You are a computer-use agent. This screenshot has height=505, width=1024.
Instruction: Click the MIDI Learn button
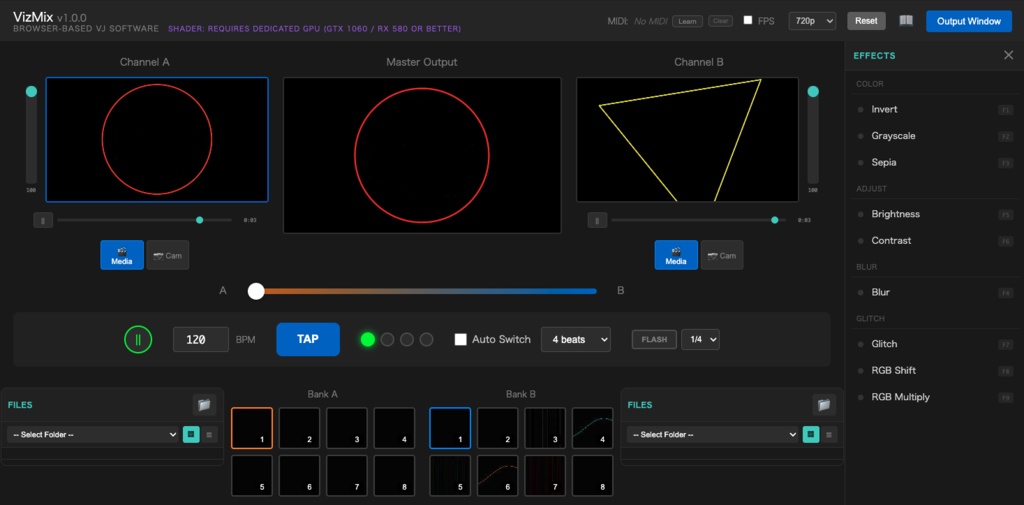687,21
